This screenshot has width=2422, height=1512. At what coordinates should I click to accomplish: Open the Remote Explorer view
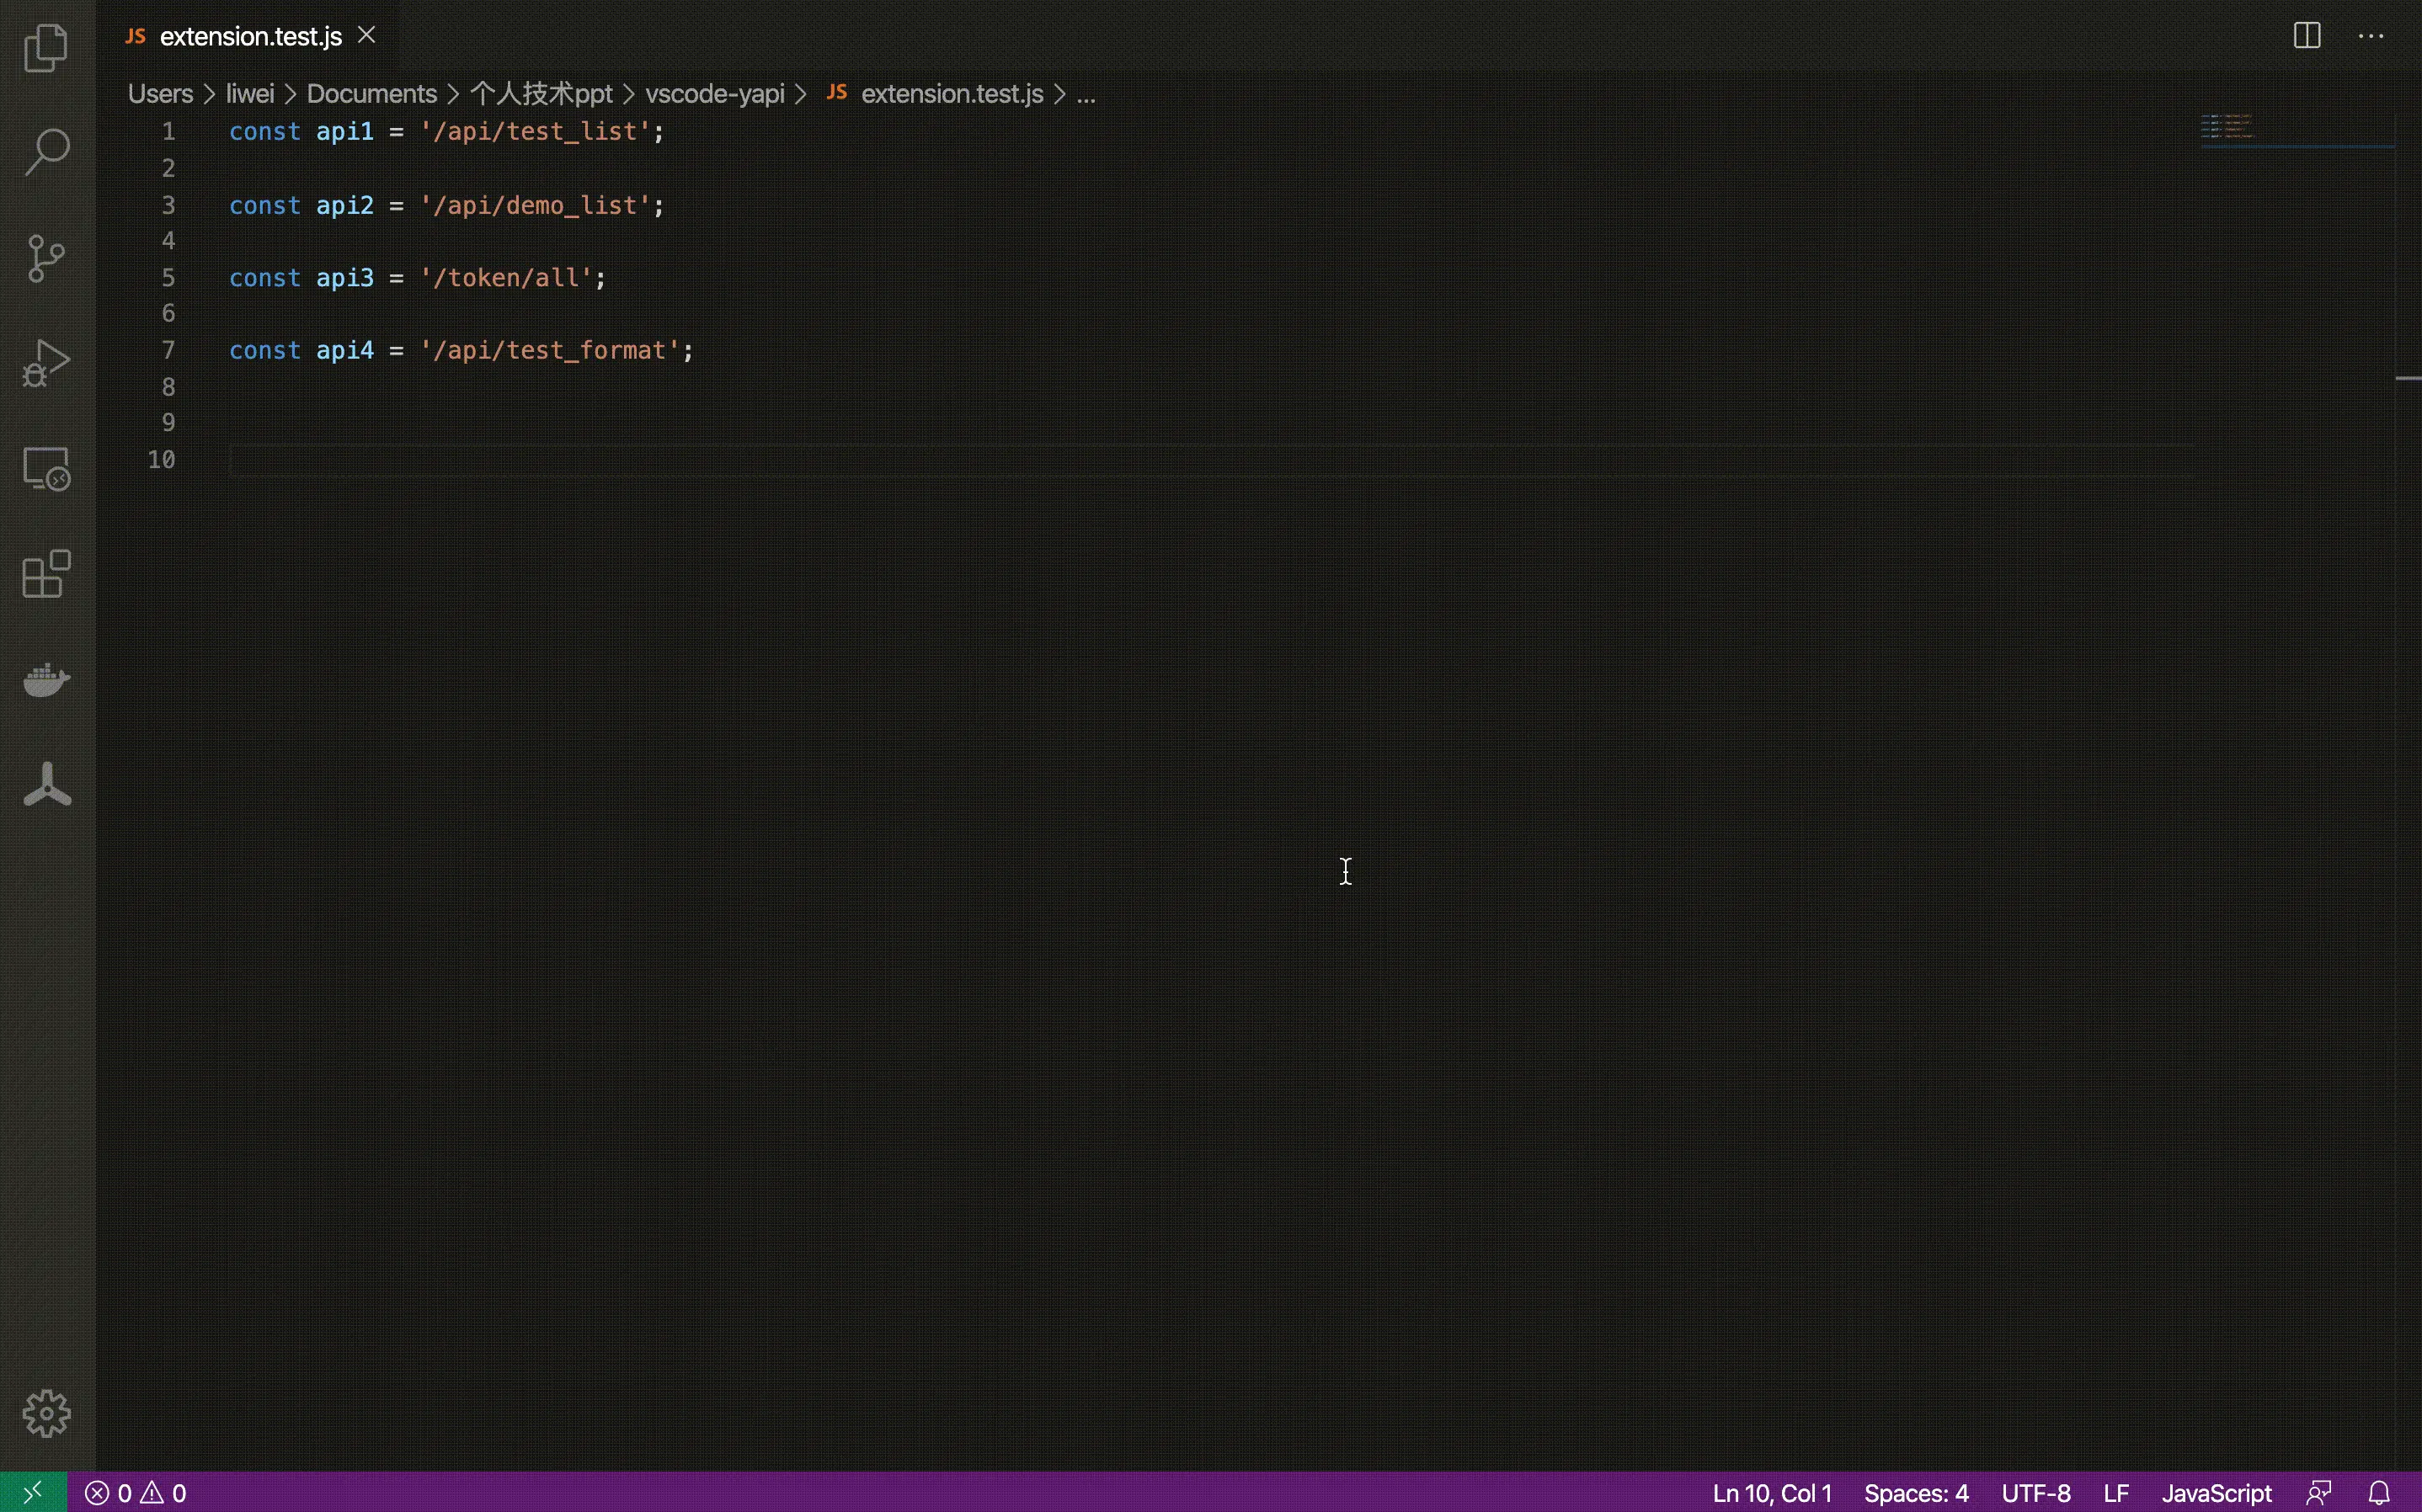point(46,468)
